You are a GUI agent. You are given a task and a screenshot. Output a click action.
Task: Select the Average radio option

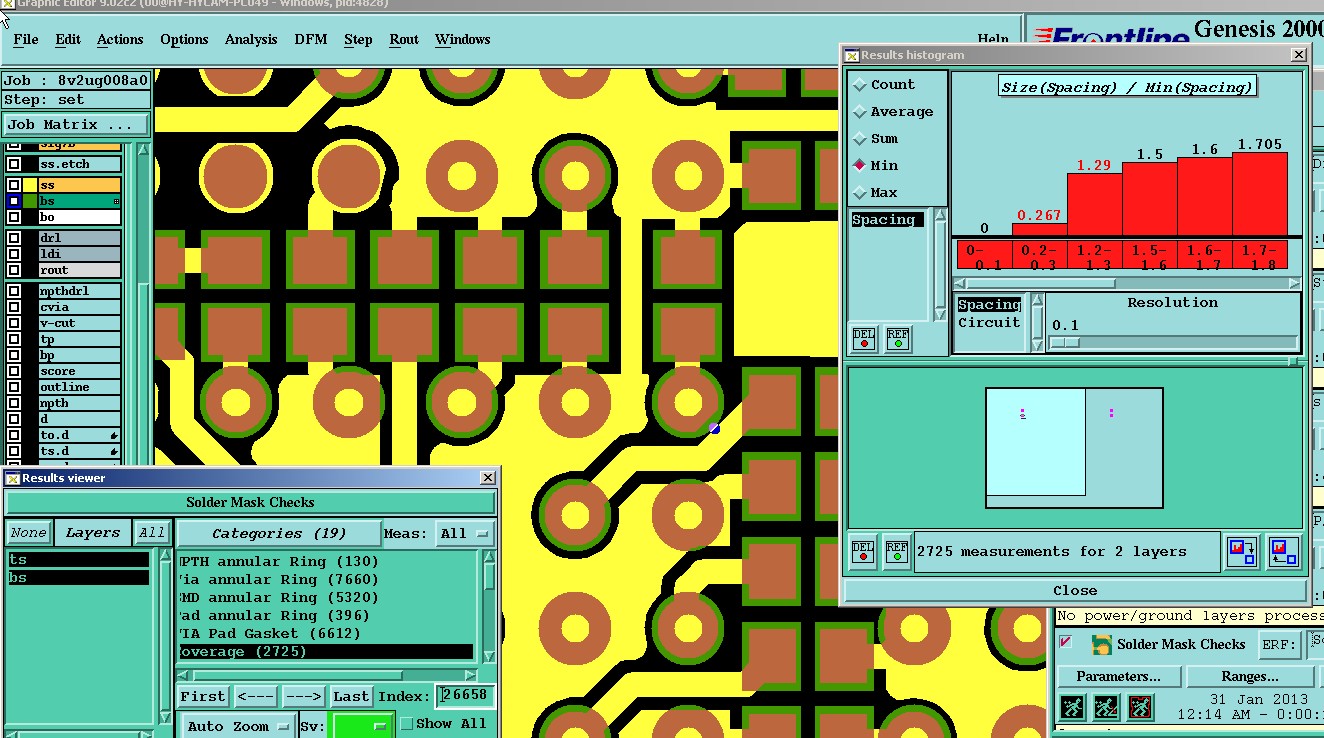pos(860,112)
